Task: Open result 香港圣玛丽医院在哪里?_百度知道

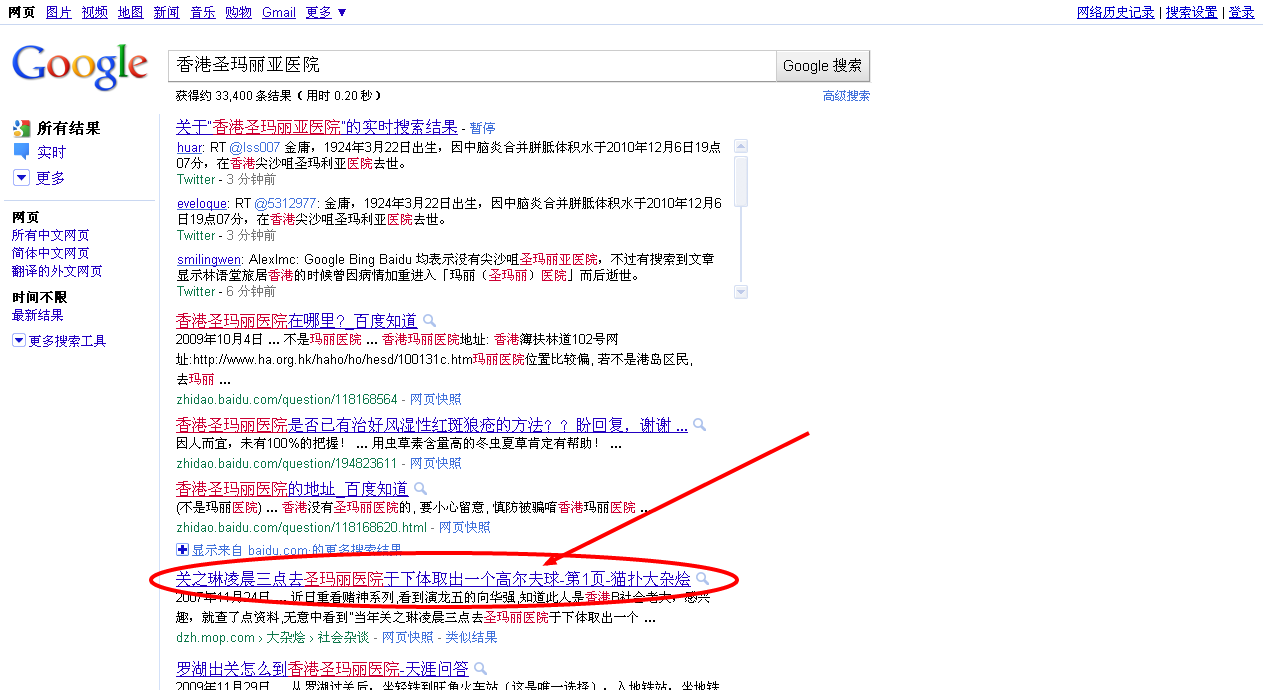Action: pyautogui.click(x=297, y=321)
